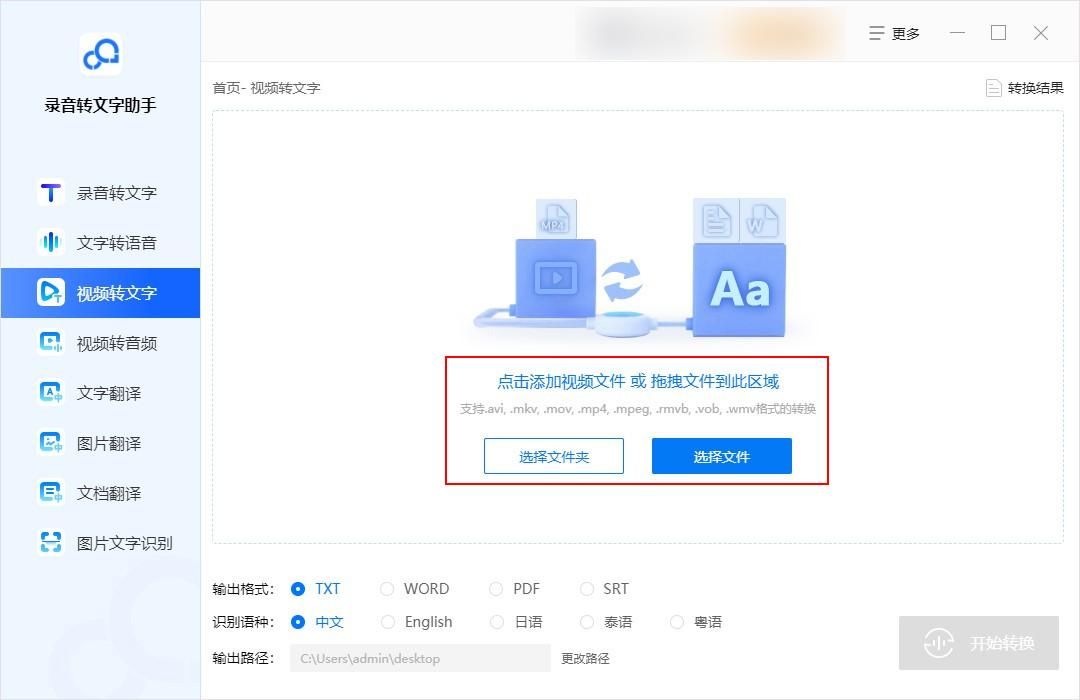Click the central video-to-text illustration
This screenshot has height=700, width=1080.
click(x=630, y=269)
